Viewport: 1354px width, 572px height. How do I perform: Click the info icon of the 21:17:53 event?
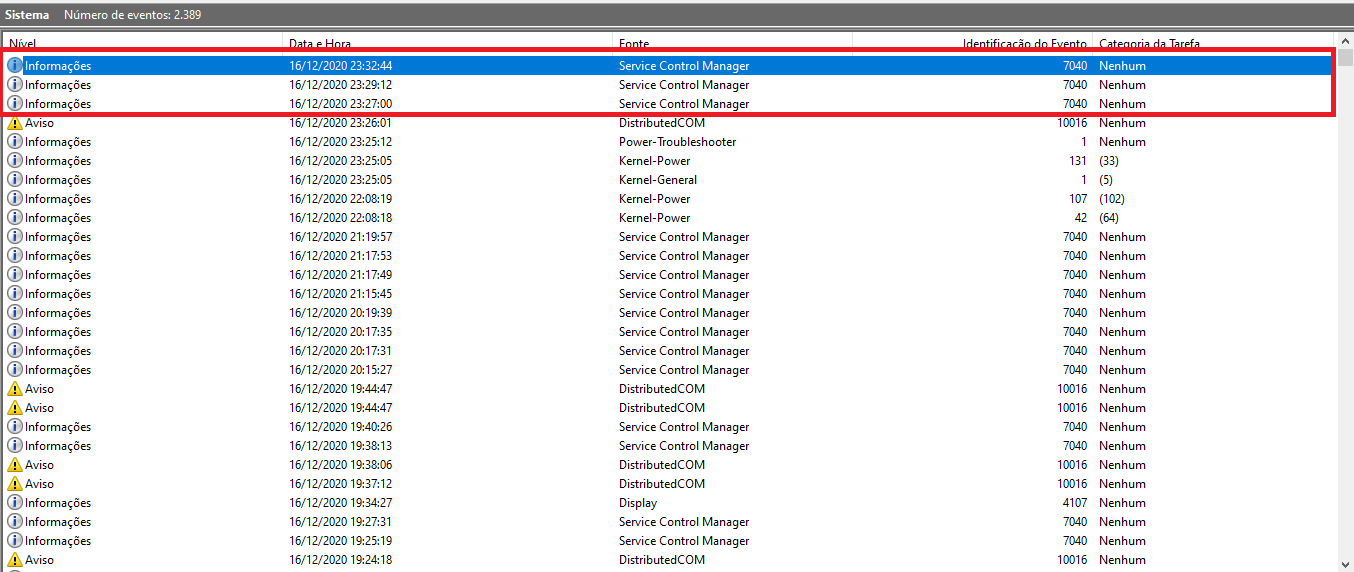pyautogui.click(x=15, y=256)
